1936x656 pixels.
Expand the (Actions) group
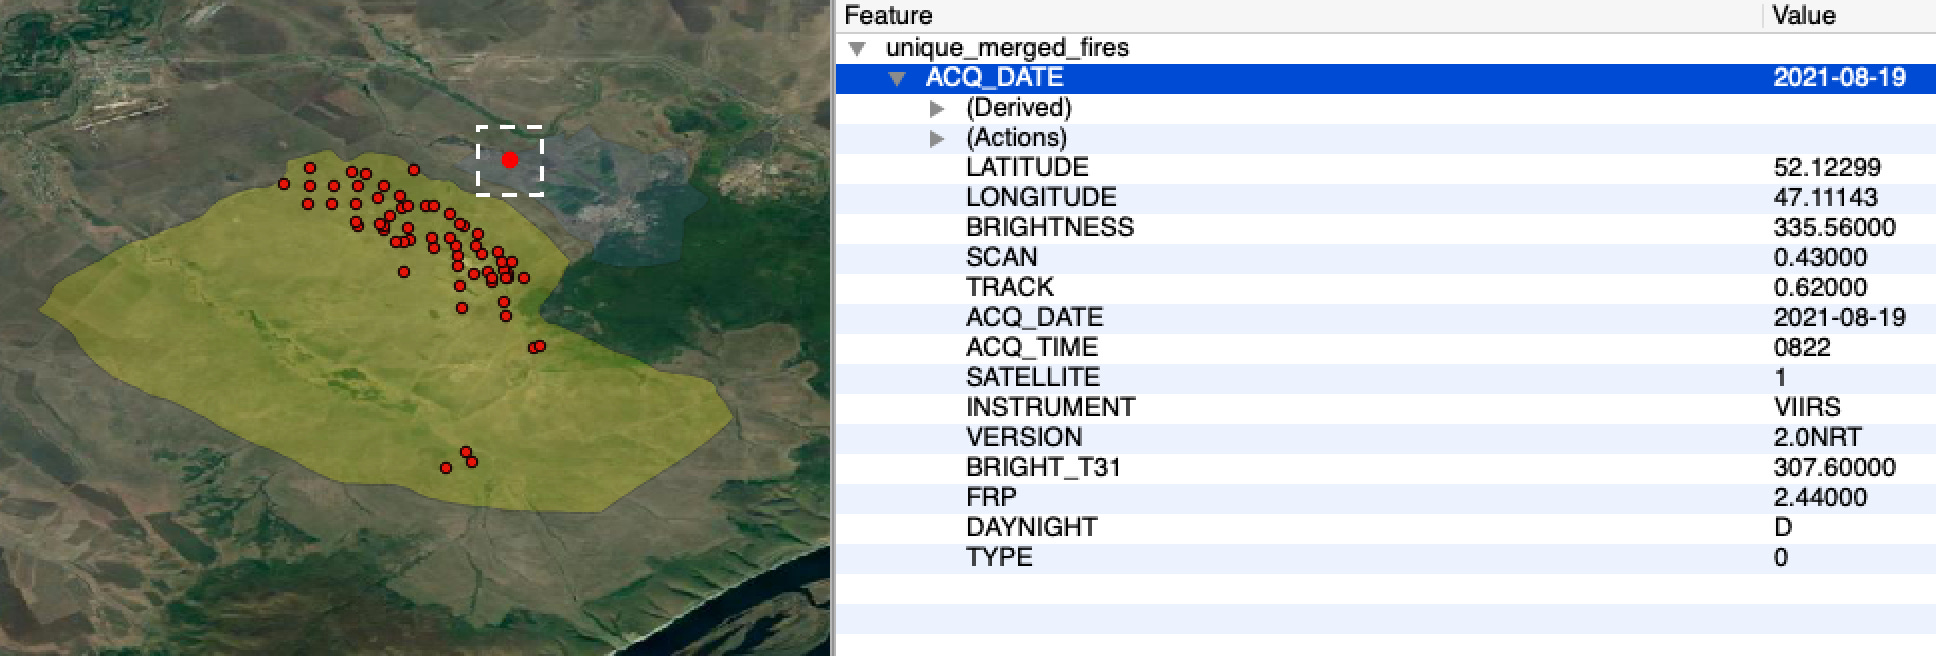click(x=937, y=138)
